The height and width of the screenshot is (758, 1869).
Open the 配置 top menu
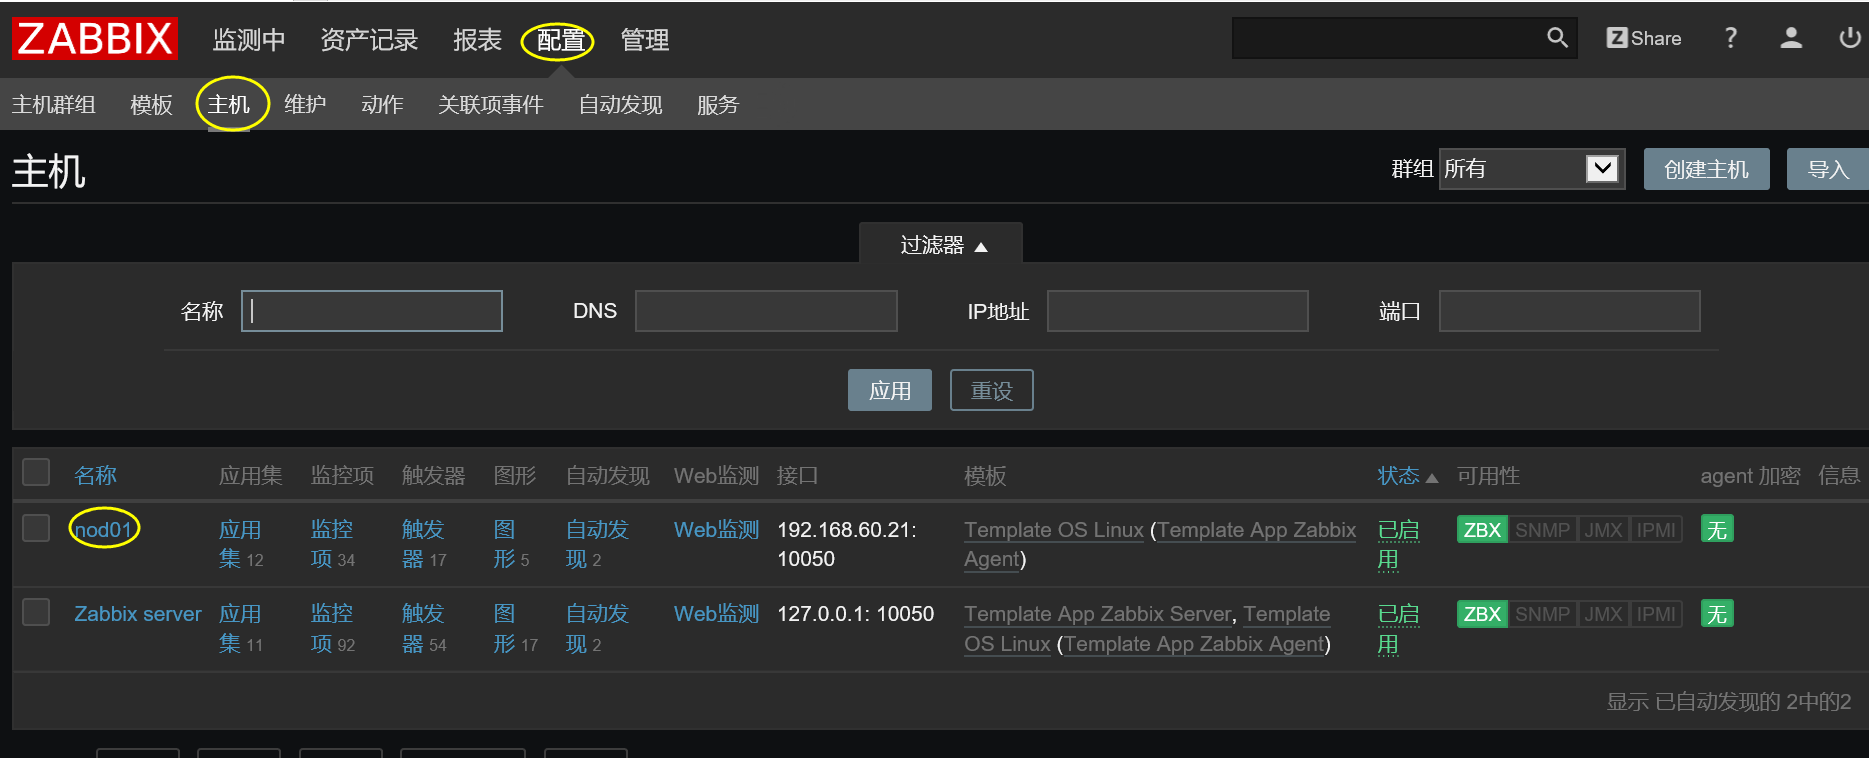point(560,40)
